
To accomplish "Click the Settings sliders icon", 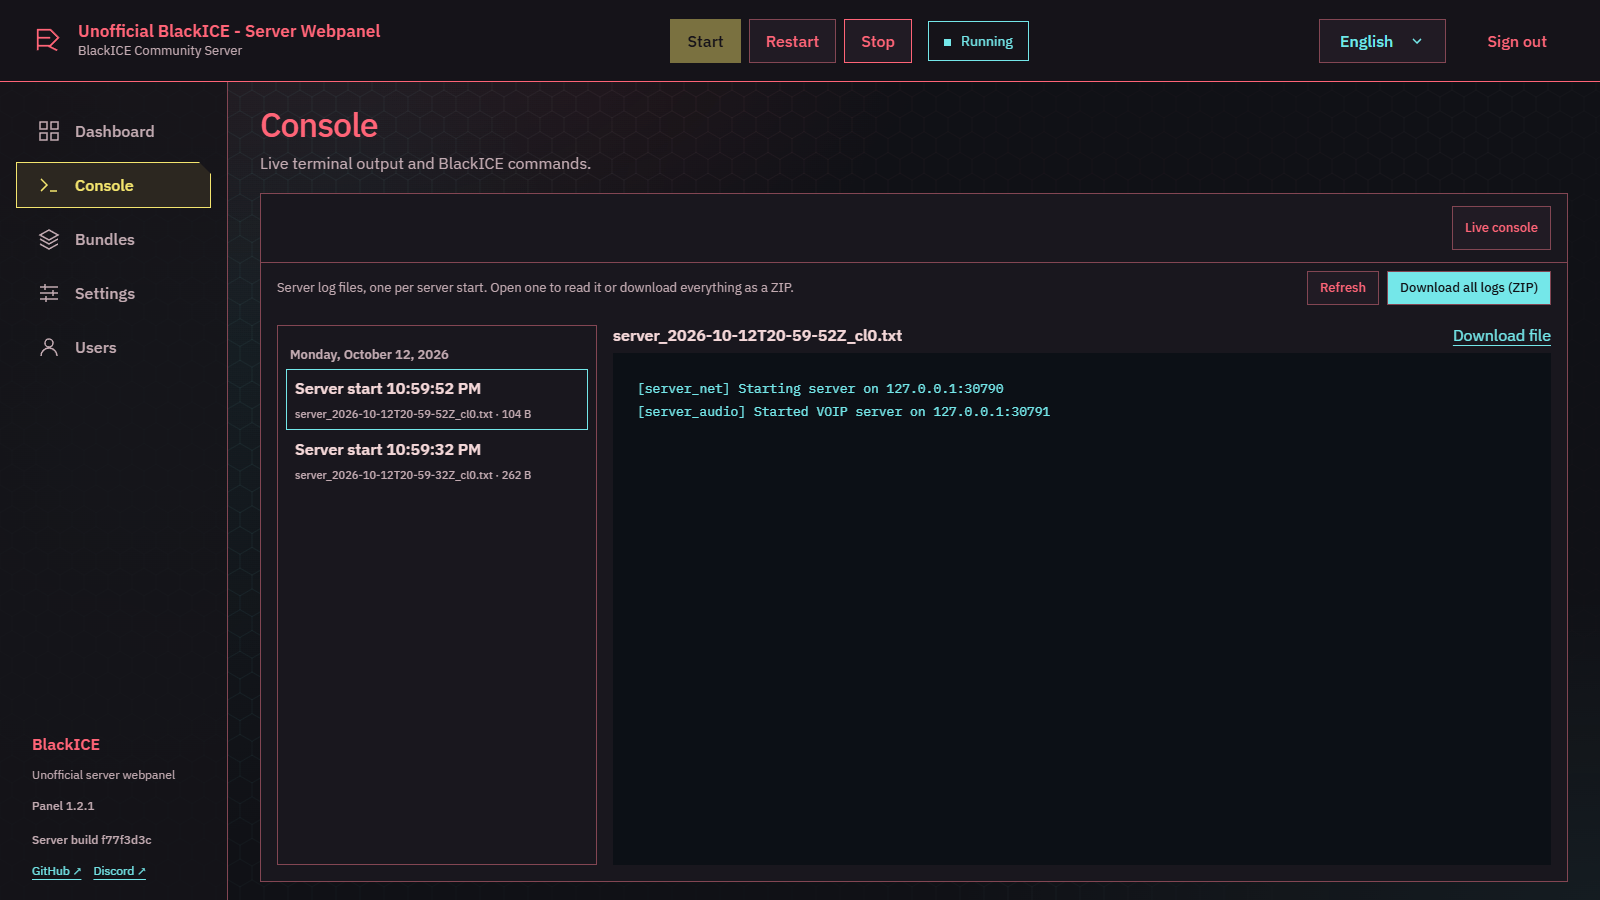I will [x=49, y=293].
